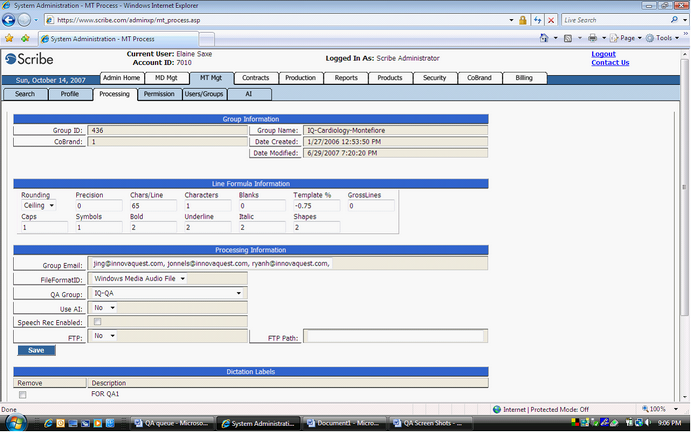Open the FileFormatID dropdown
Viewport: 691px width, 432px height.
[139, 279]
